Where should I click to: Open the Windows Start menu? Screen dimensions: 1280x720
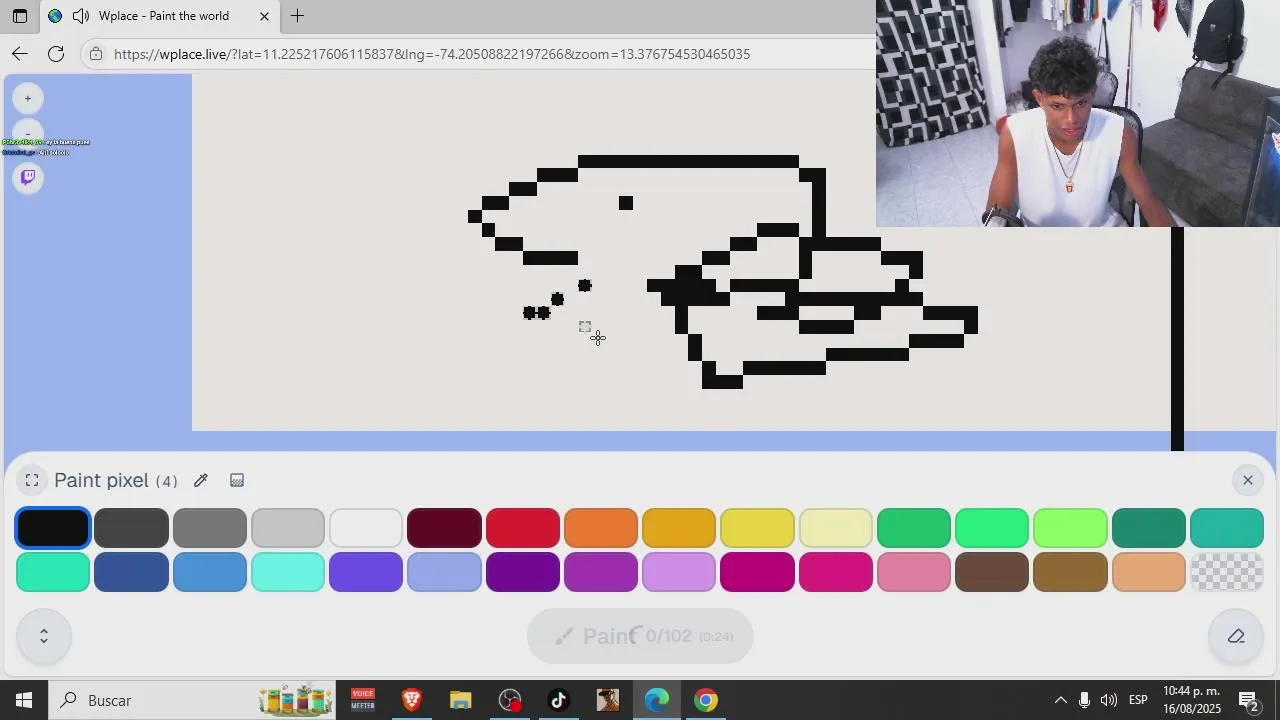[x=24, y=700]
